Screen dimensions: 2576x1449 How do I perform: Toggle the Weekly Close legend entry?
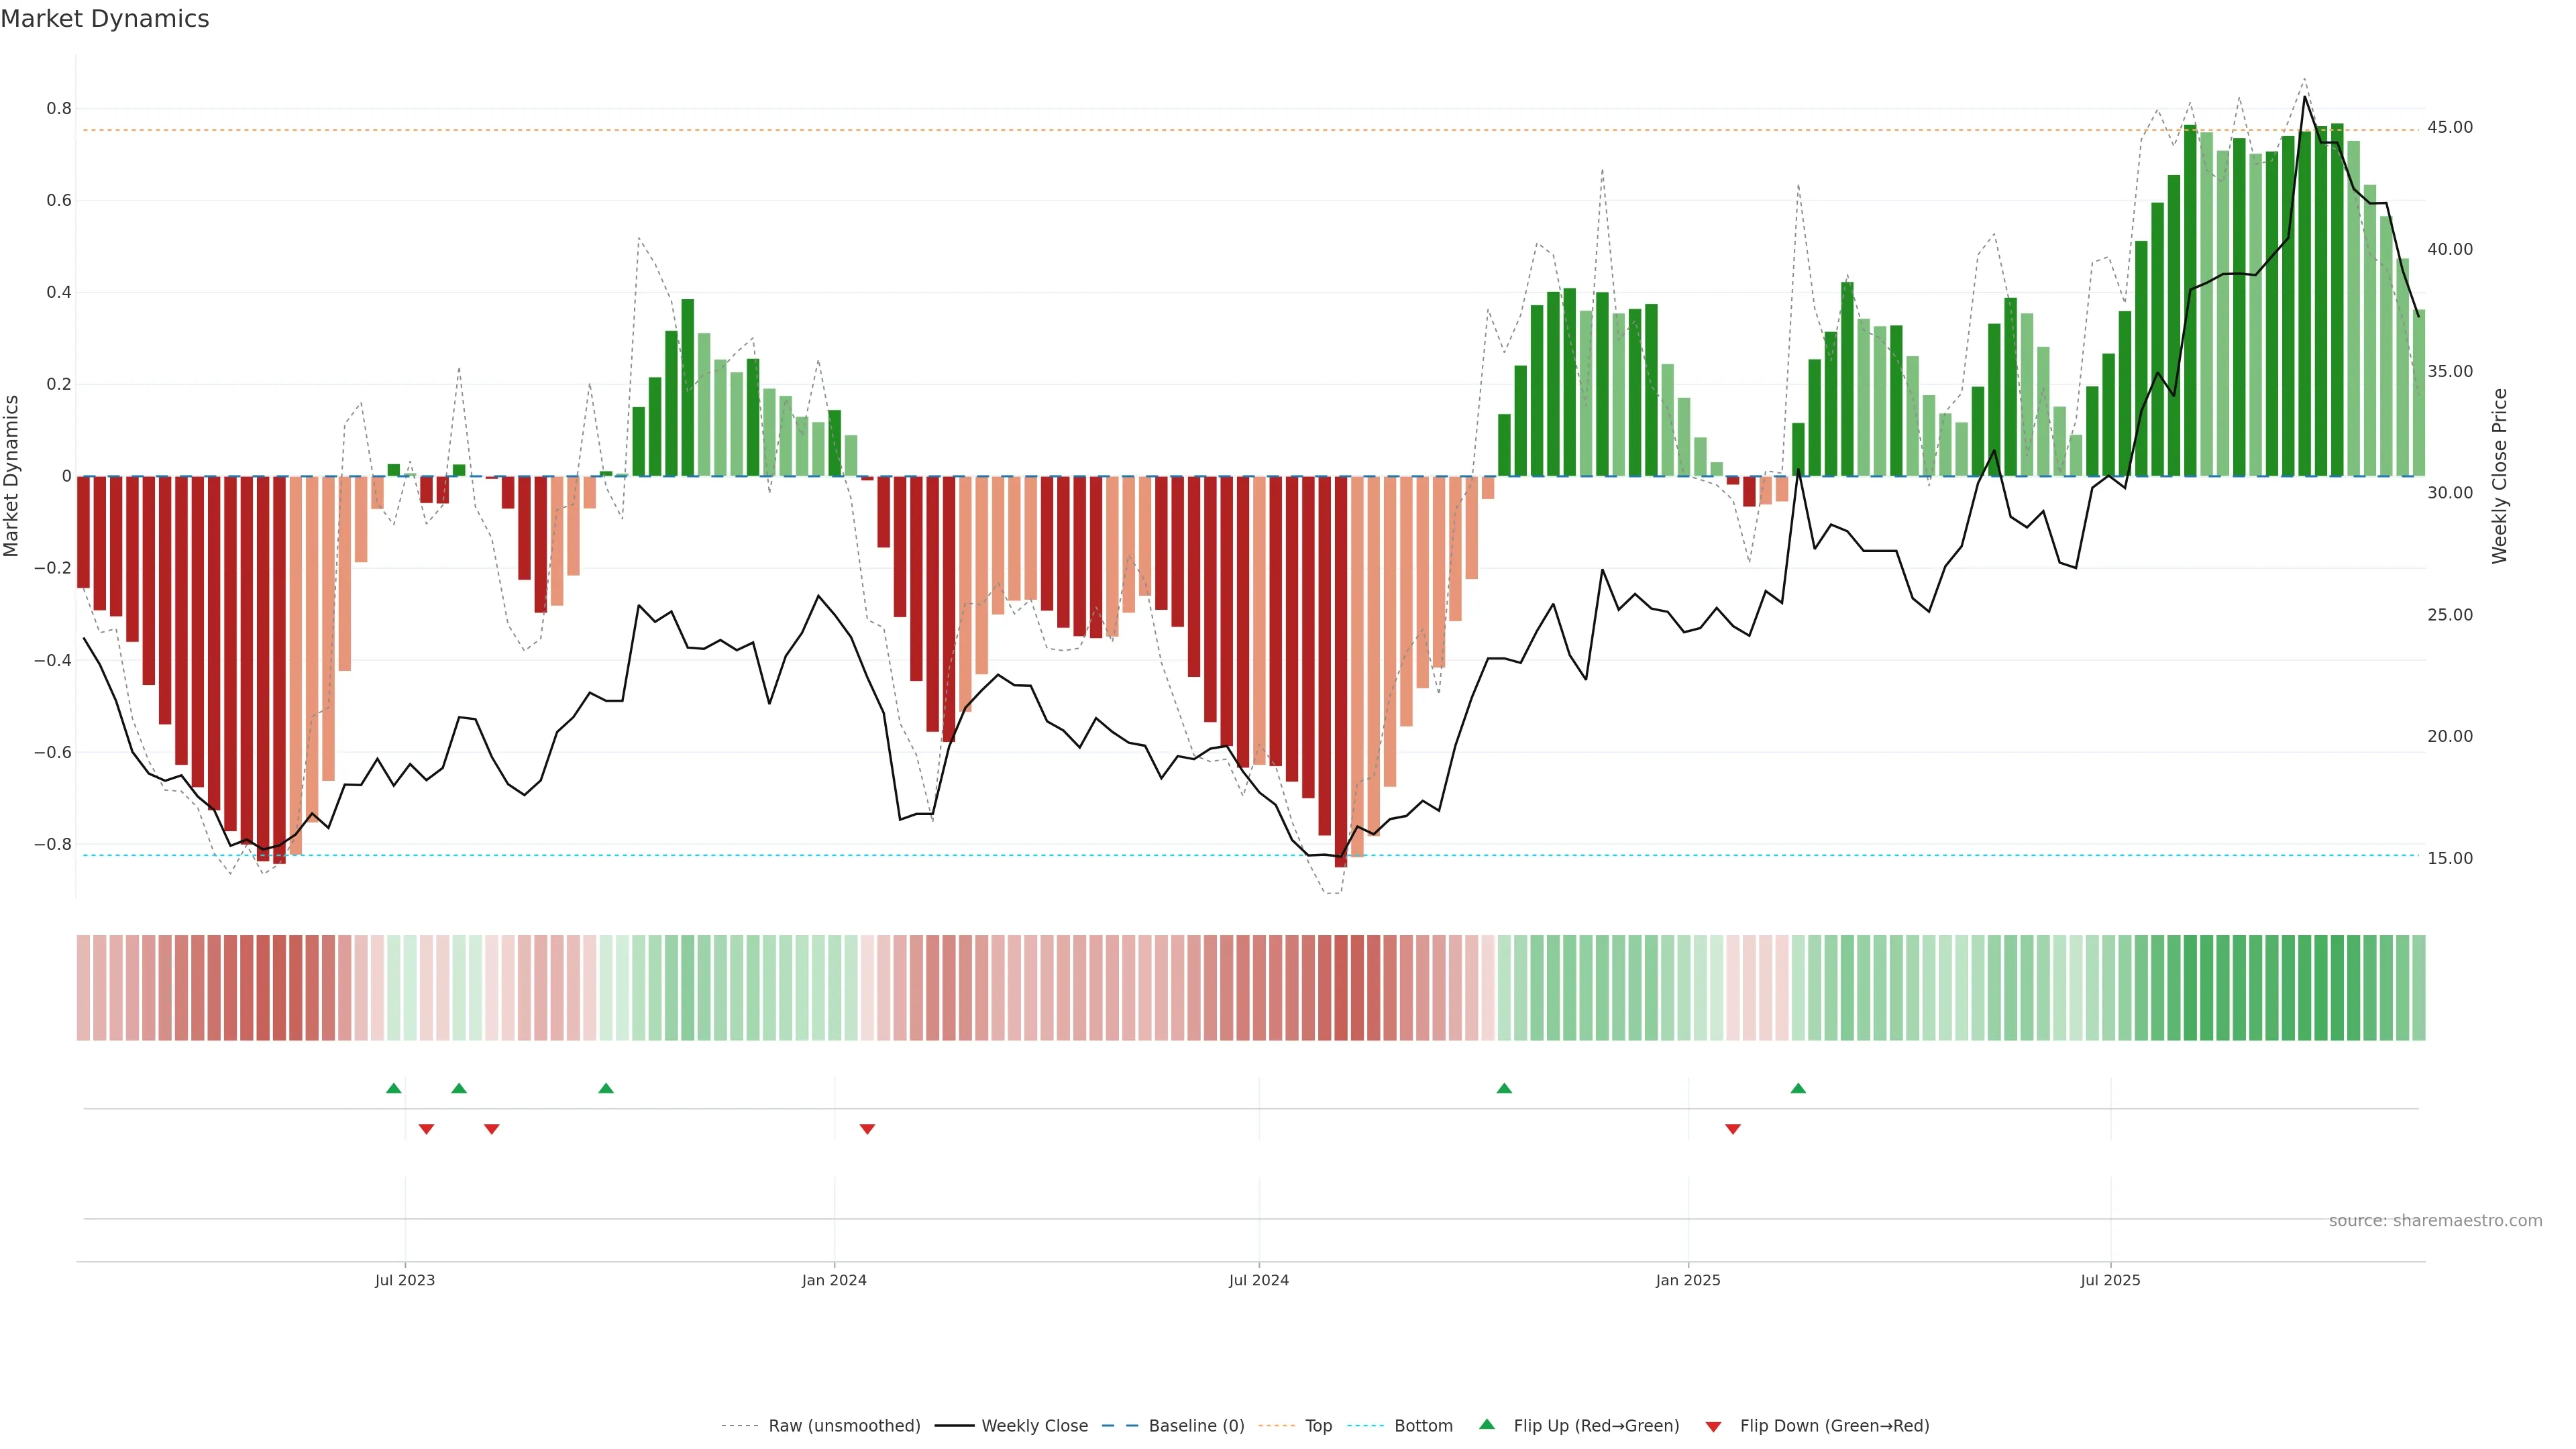pos(1034,1426)
